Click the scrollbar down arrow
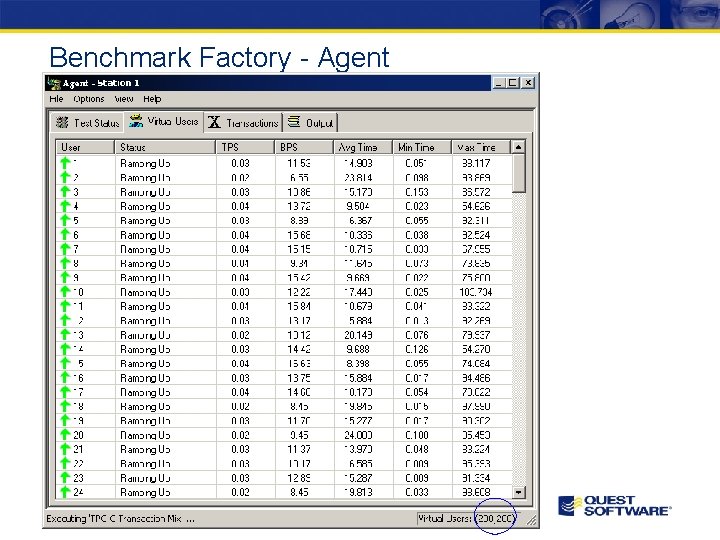This screenshot has width=720, height=540. 518,492
